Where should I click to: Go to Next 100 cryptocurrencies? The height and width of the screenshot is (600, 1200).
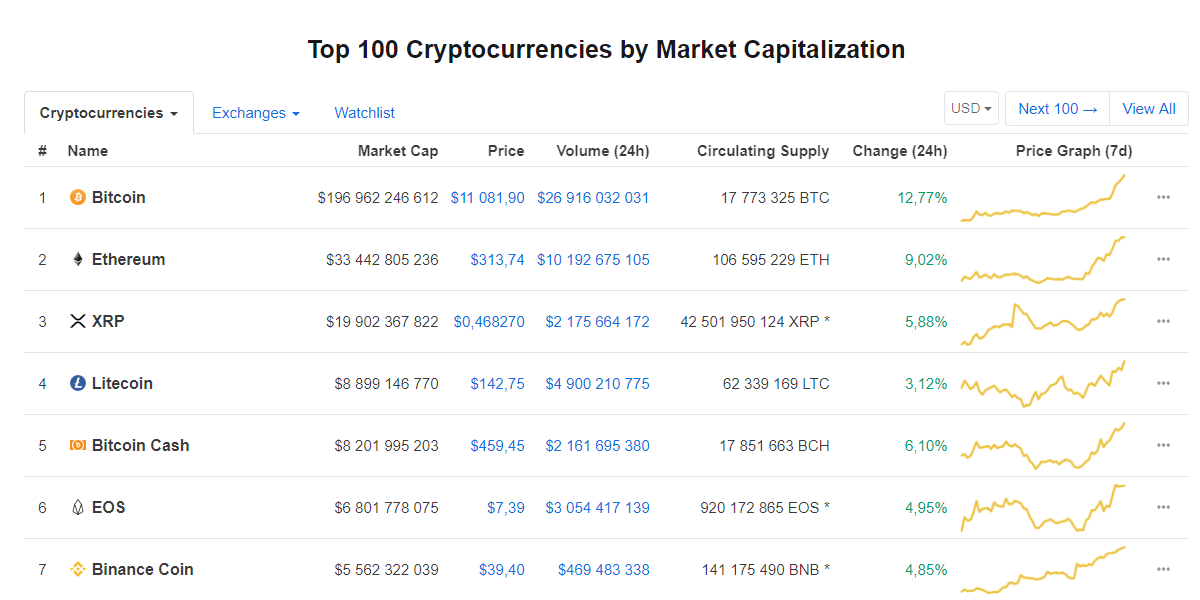[1058, 109]
